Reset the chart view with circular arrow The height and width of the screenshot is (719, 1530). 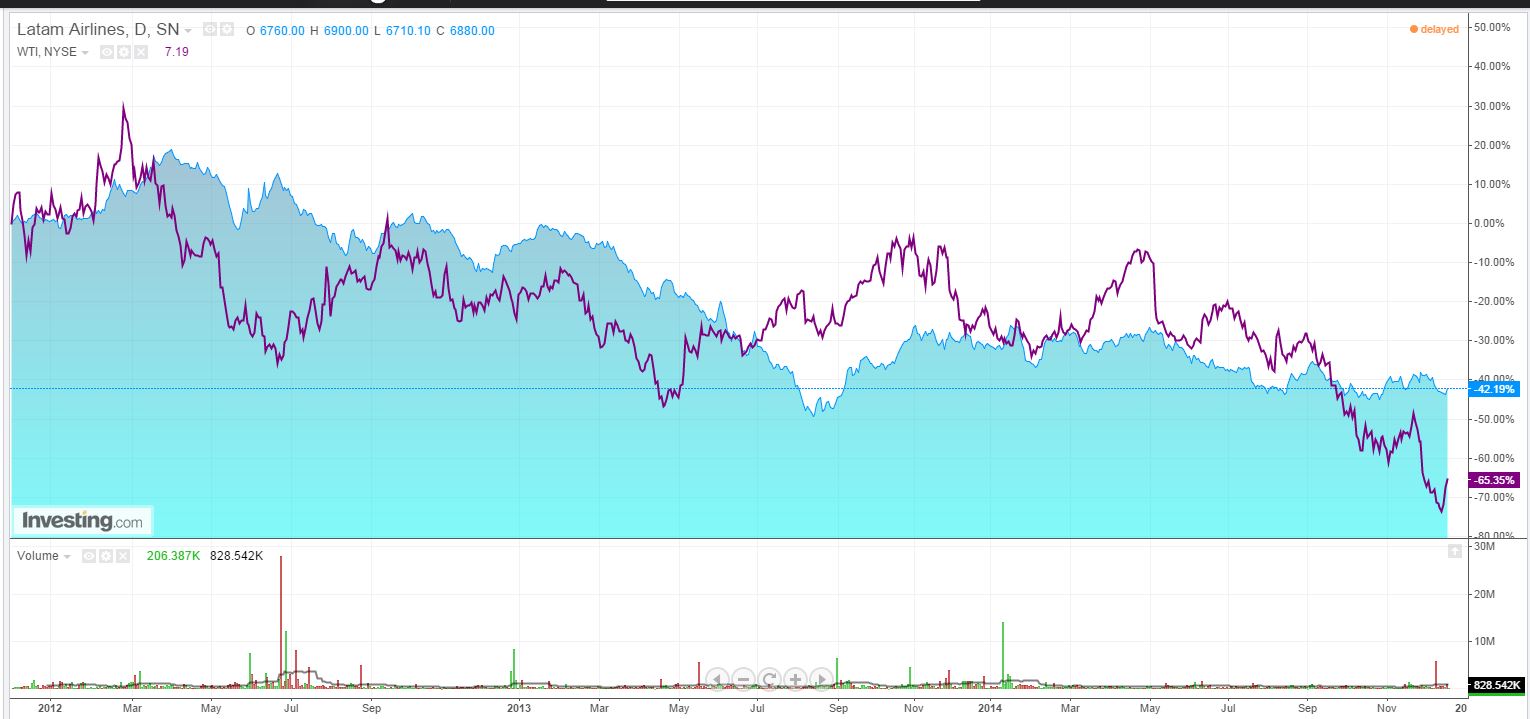[769, 679]
